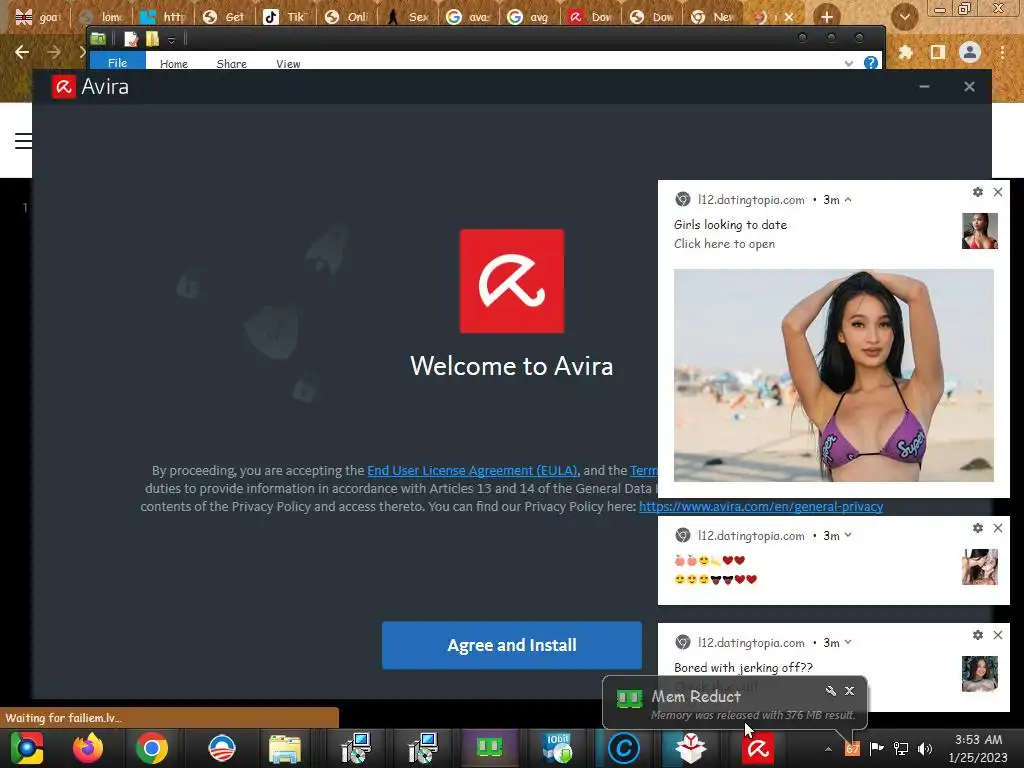Open the Chrome tab search dropdown
This screenshot has width=1024, height=768.
pyautogui.click(x=904, y=17)
